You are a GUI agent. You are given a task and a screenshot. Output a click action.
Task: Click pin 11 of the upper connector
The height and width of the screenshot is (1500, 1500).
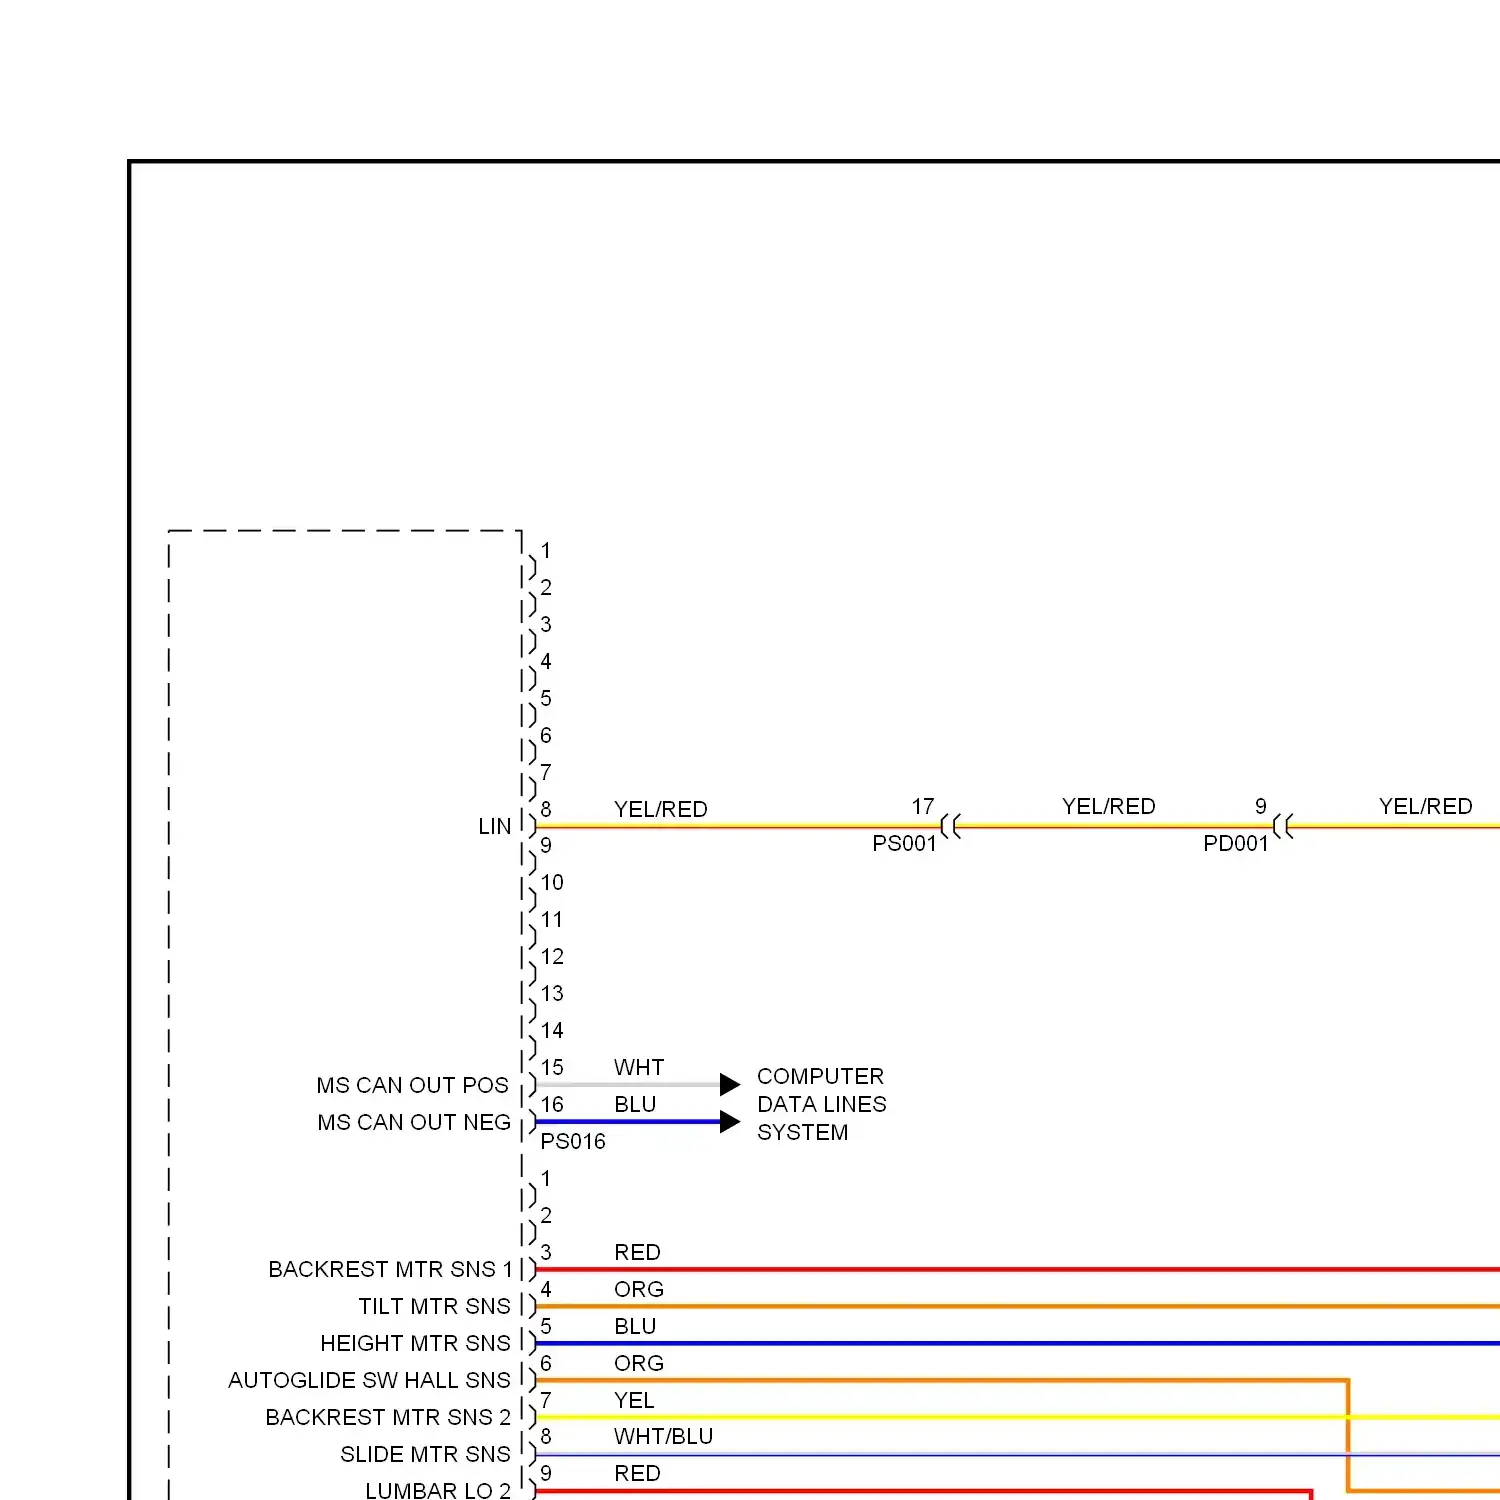552,919
